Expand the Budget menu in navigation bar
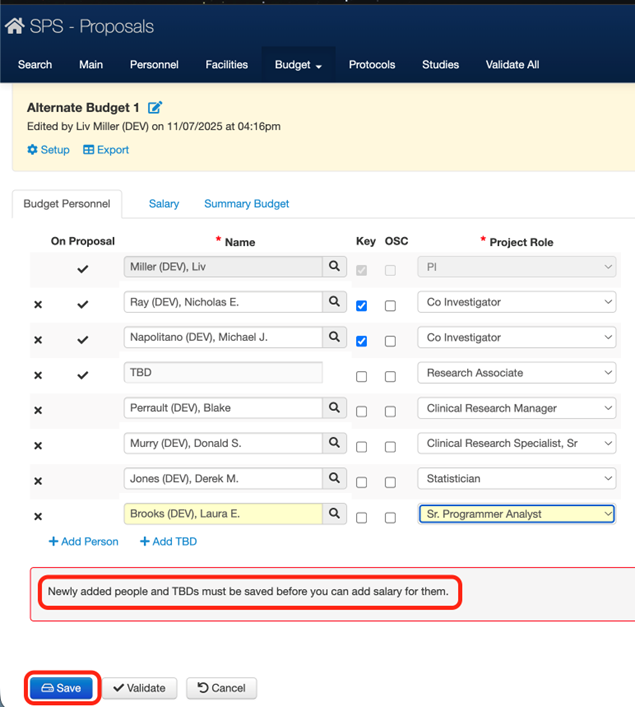This screenshot has width=635, height=707. pos(298,65)
